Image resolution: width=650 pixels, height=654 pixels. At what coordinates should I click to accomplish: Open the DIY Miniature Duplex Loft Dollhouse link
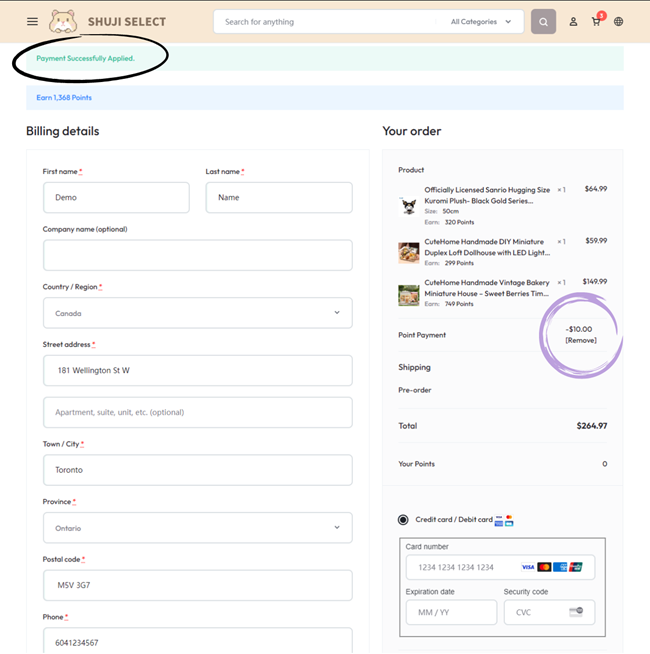click(487, 247)
